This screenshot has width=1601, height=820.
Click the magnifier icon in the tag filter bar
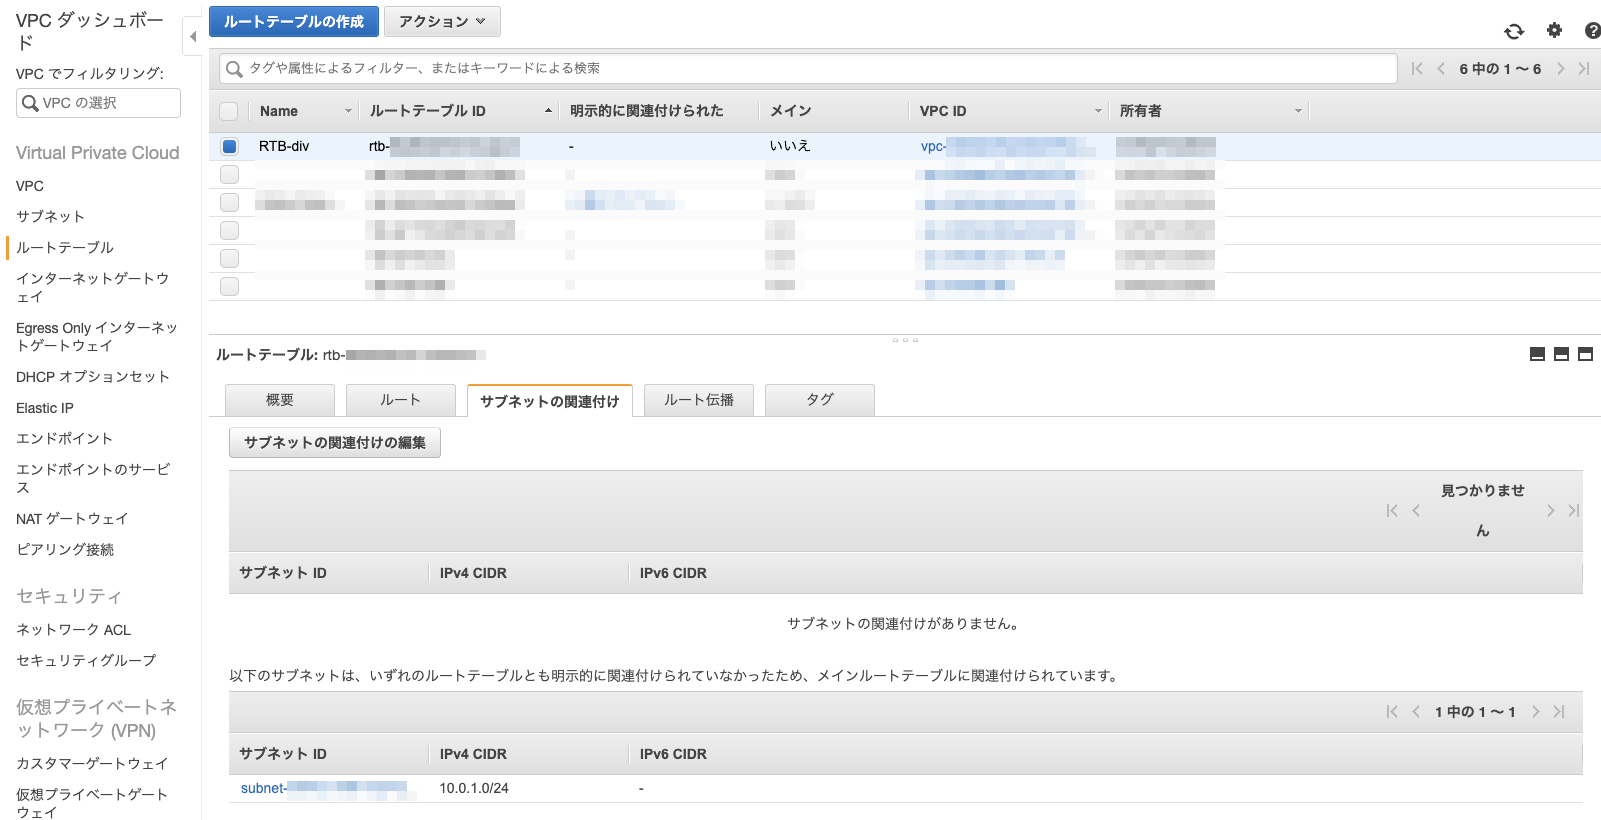click(234, 69)
